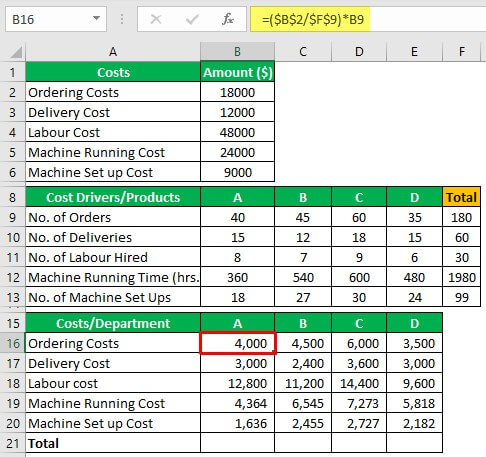Select the cell with value 14,400
This screenshot has height=457, width=486.
[x=359, y=383]
